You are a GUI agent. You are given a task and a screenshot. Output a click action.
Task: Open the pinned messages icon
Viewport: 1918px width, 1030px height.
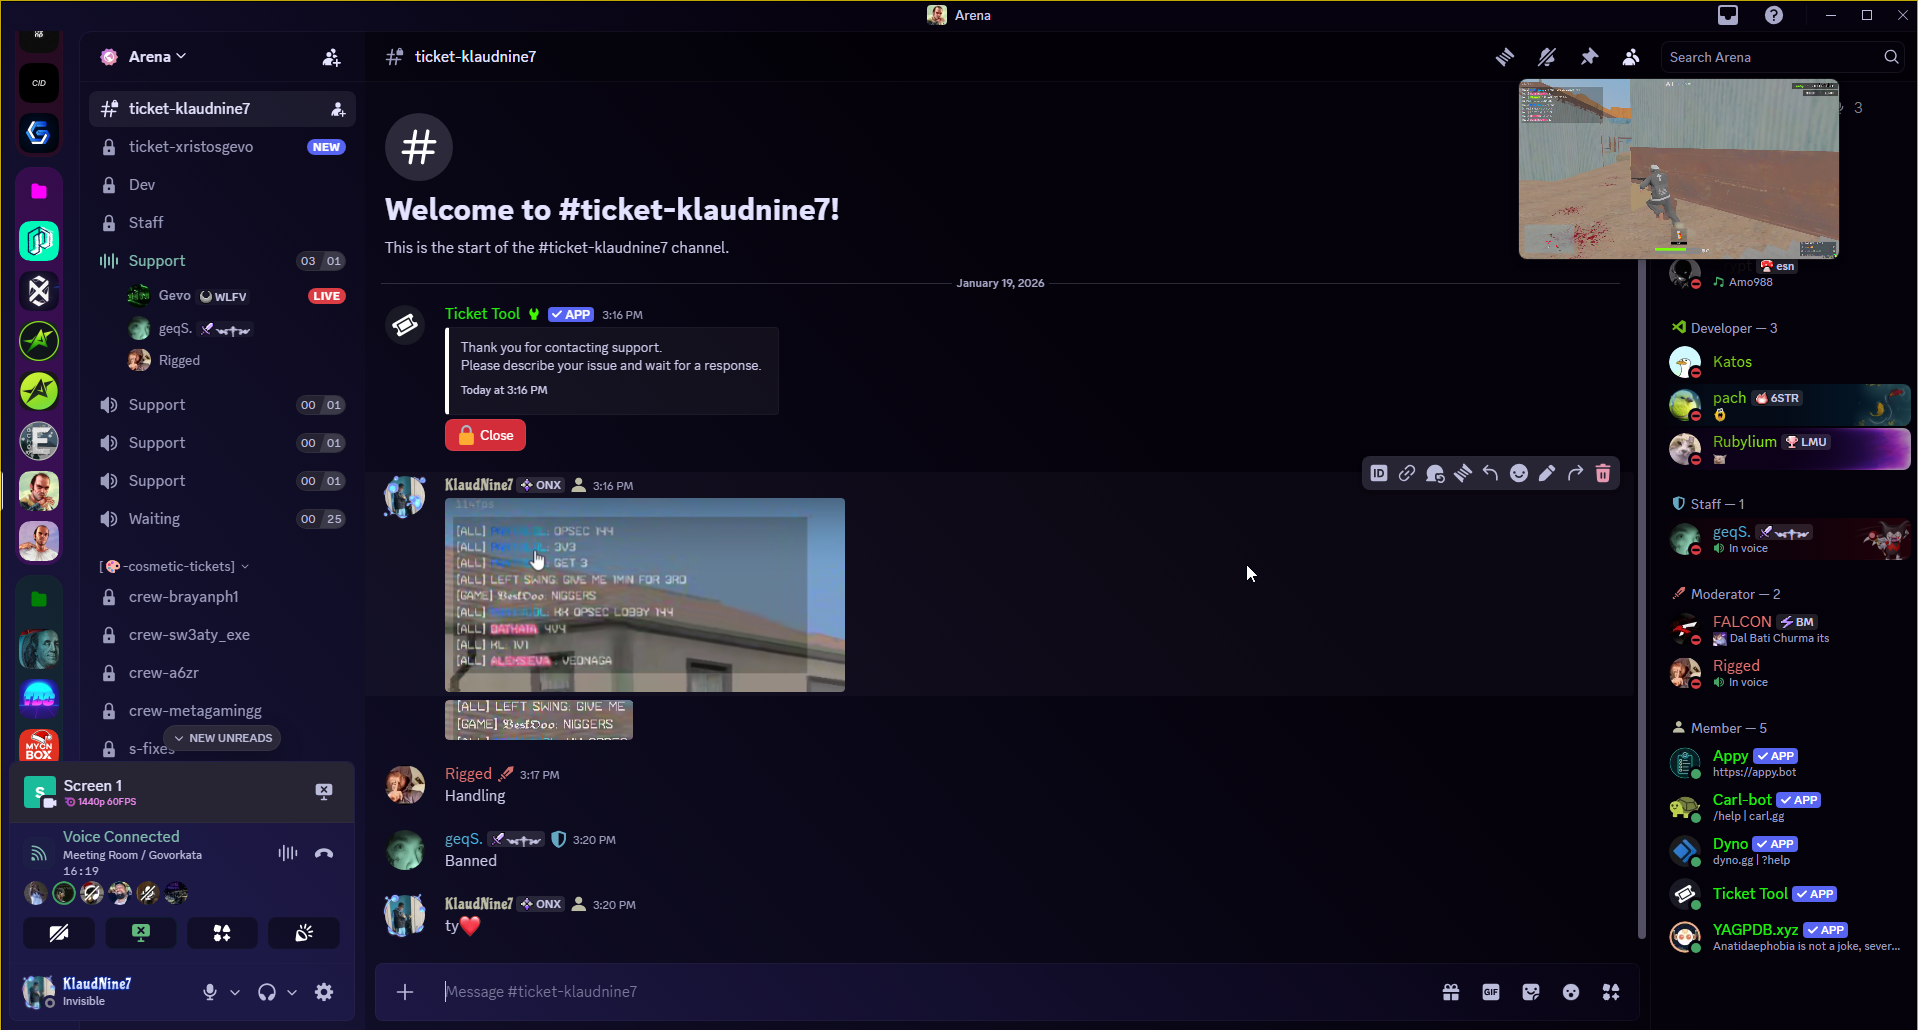pyautogui.click(x=1589, y=57)
